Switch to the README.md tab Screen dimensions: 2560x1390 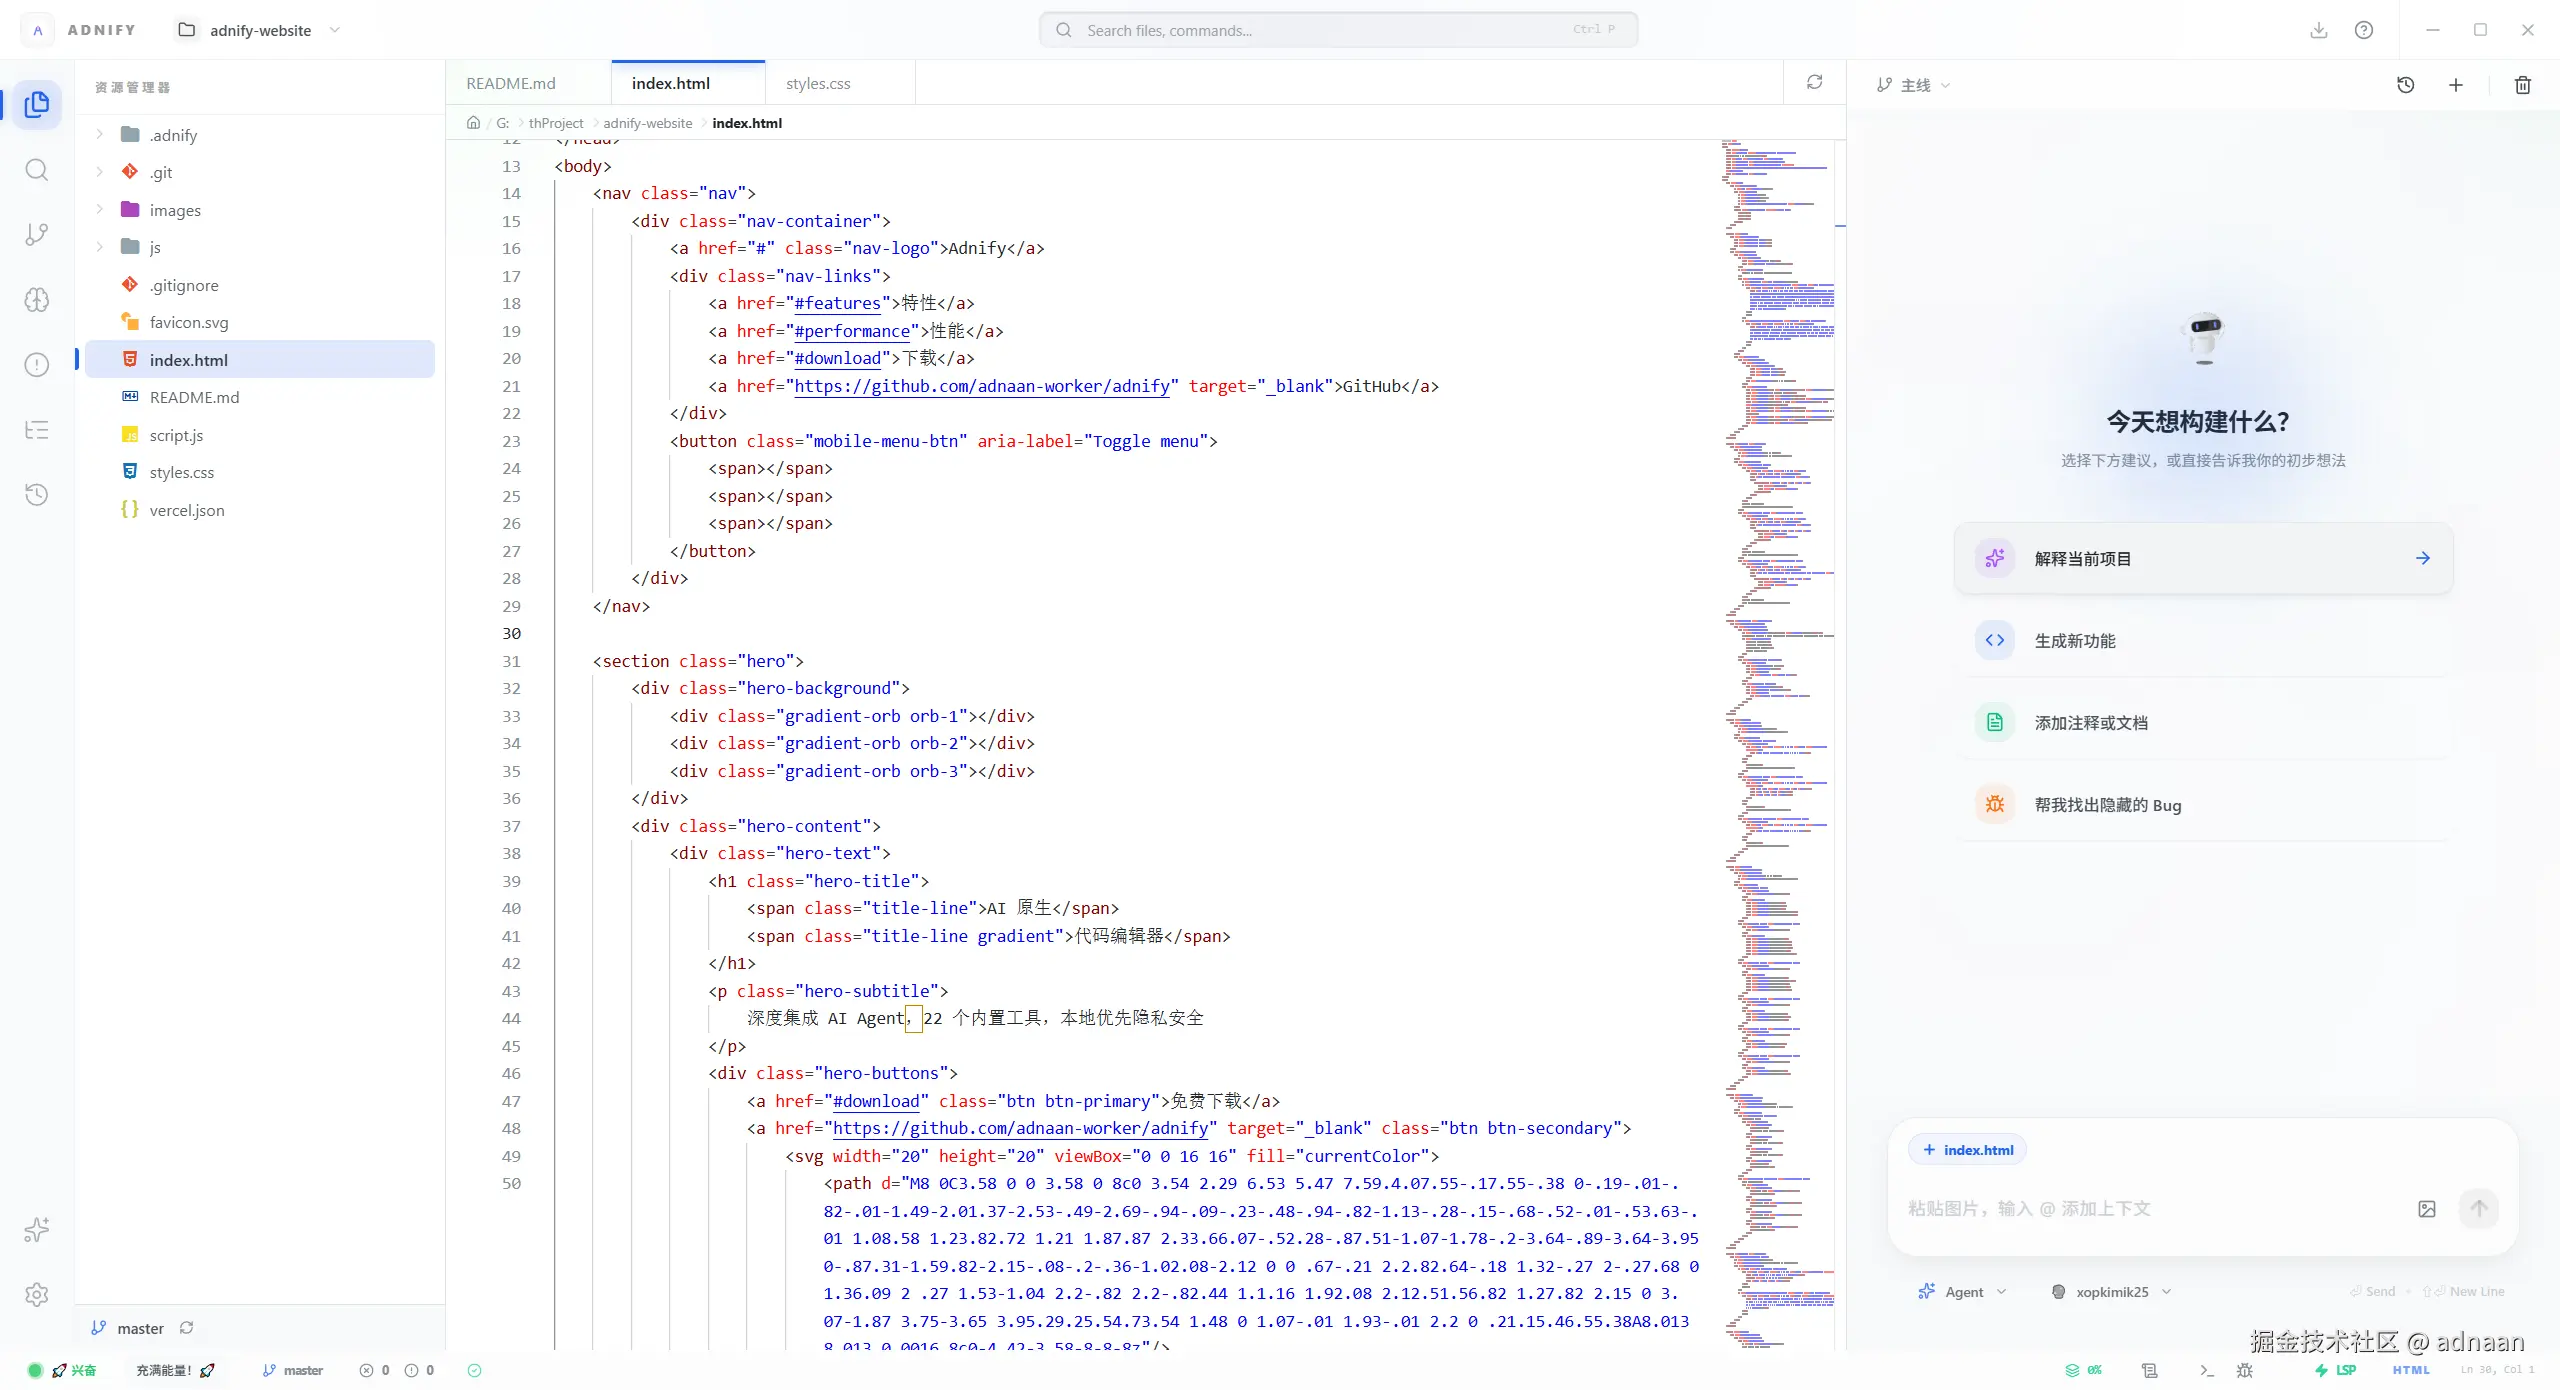pos(511,83)
